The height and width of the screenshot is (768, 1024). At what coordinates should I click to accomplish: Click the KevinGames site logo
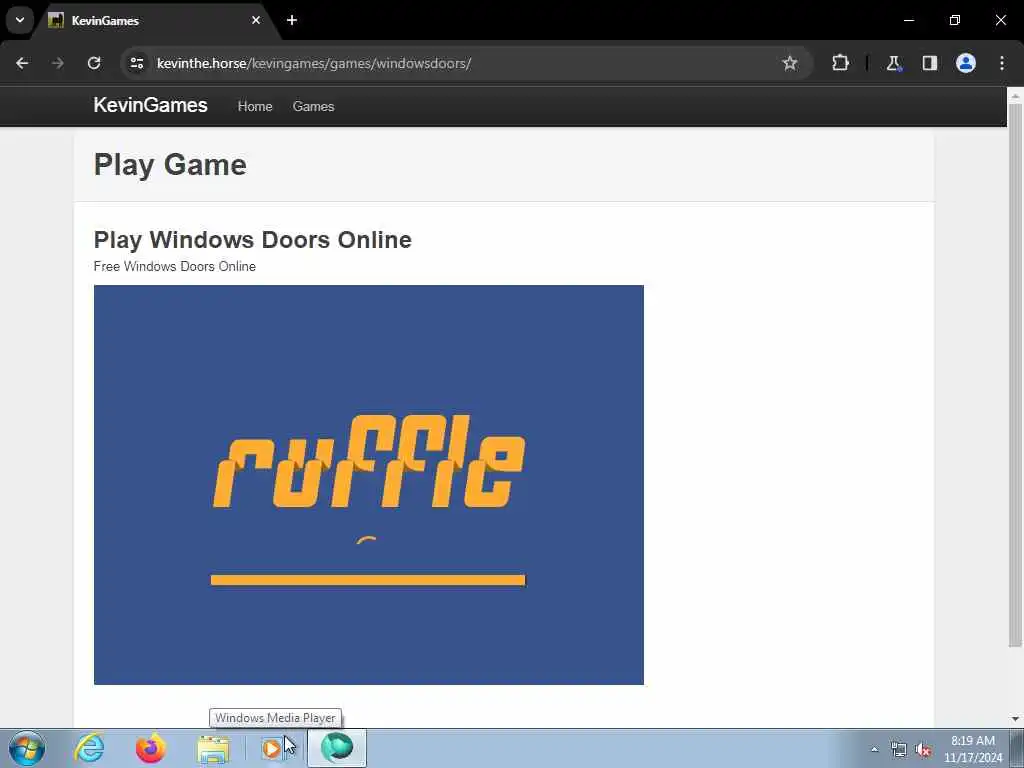(150, 105)
